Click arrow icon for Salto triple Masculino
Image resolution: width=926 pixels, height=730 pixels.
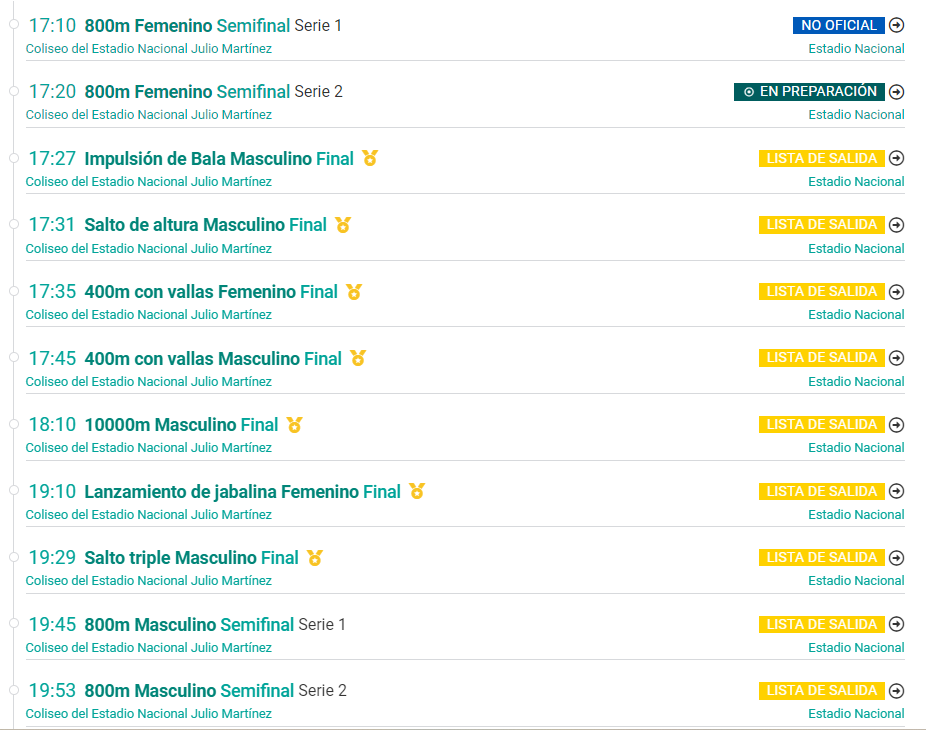click(x=896, y=558)
